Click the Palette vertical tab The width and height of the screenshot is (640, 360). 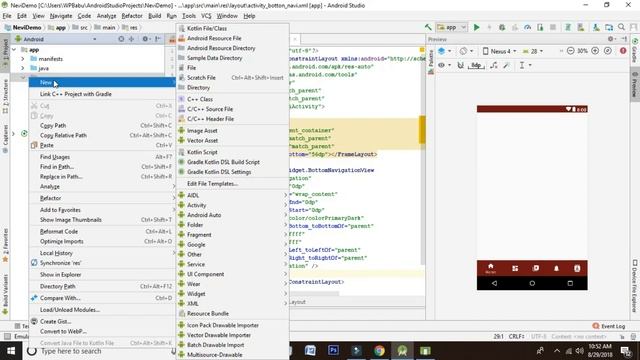click(431, 62)
